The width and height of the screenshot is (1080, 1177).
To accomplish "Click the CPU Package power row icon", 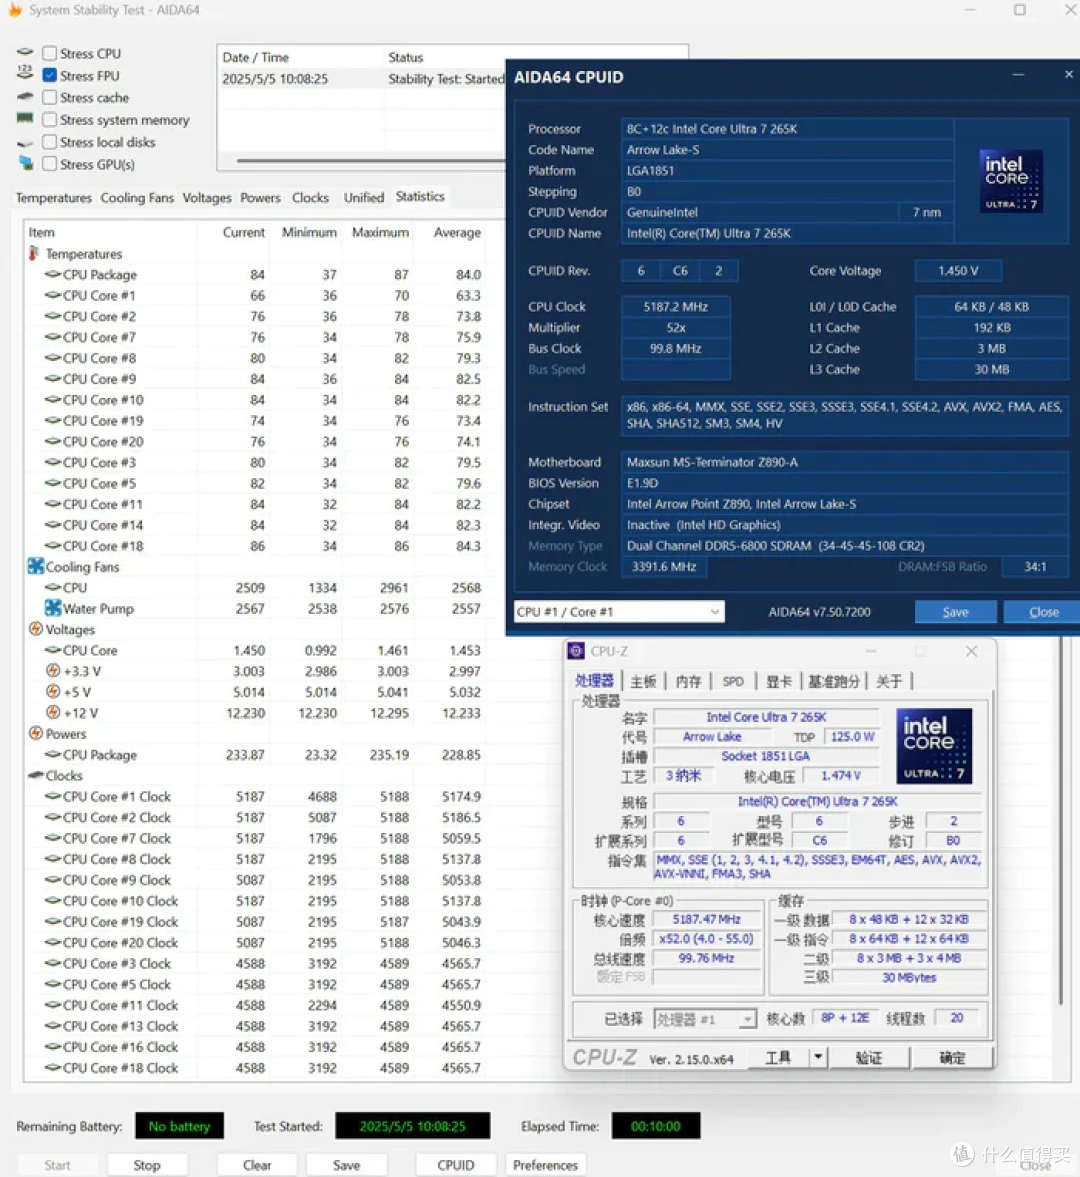I will point(53,754).
